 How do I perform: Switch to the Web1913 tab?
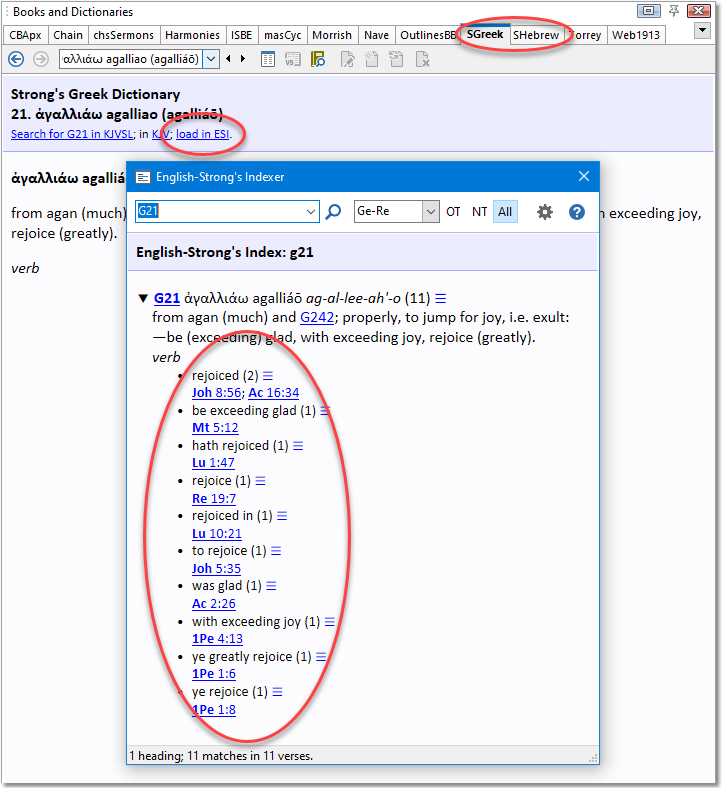pos(636,35)
